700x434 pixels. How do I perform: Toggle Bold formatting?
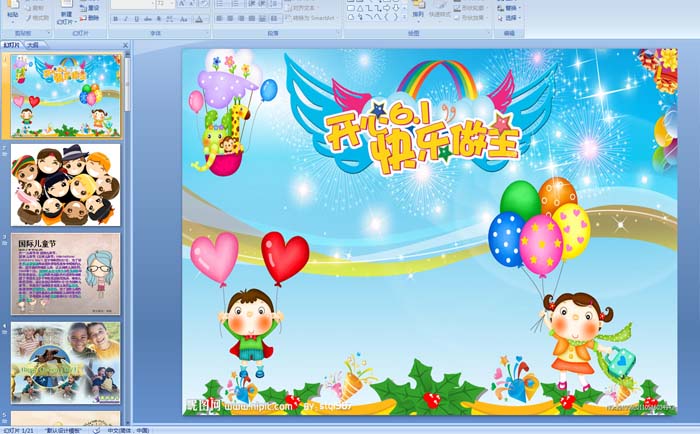tap(116, 19)
